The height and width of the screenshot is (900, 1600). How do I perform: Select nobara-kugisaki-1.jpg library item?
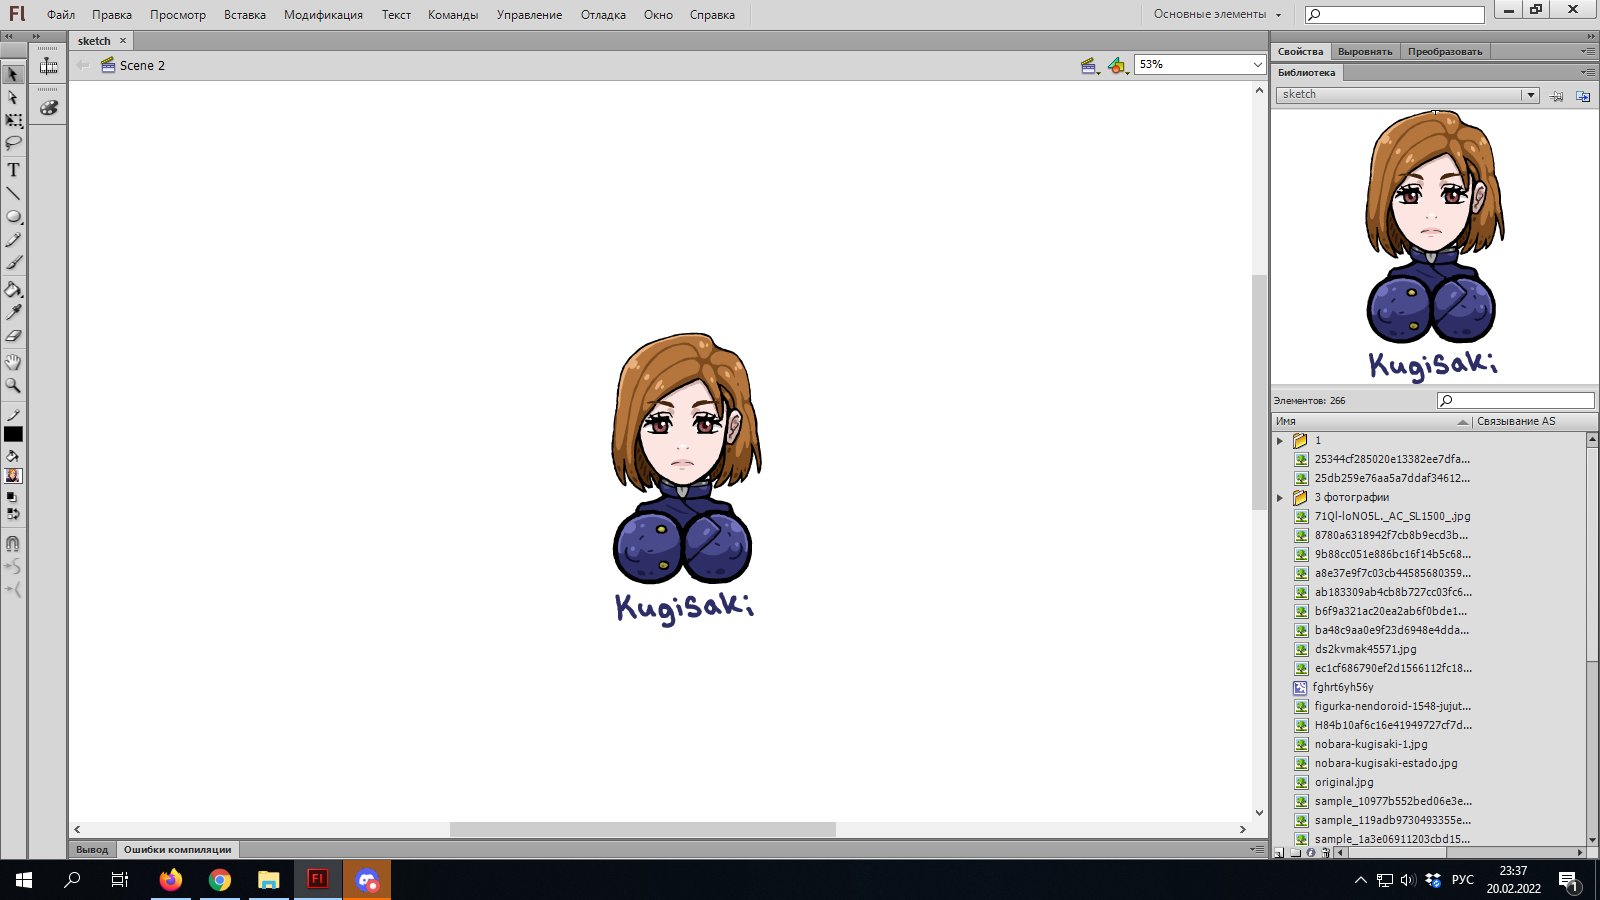(1371, 744)
